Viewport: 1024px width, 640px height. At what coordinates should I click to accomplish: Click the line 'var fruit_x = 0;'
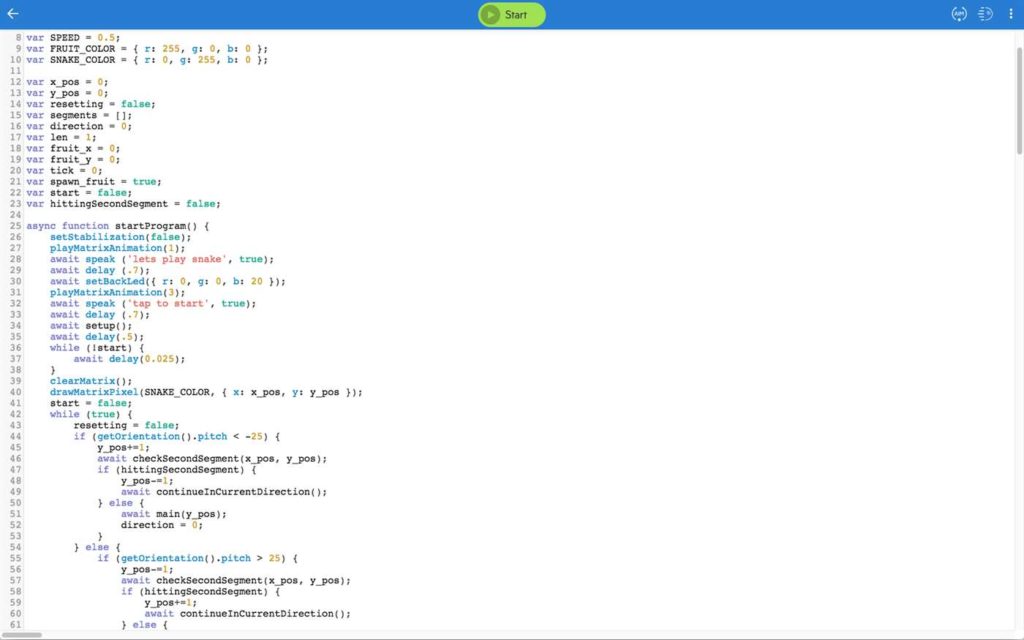pos(73,149)
